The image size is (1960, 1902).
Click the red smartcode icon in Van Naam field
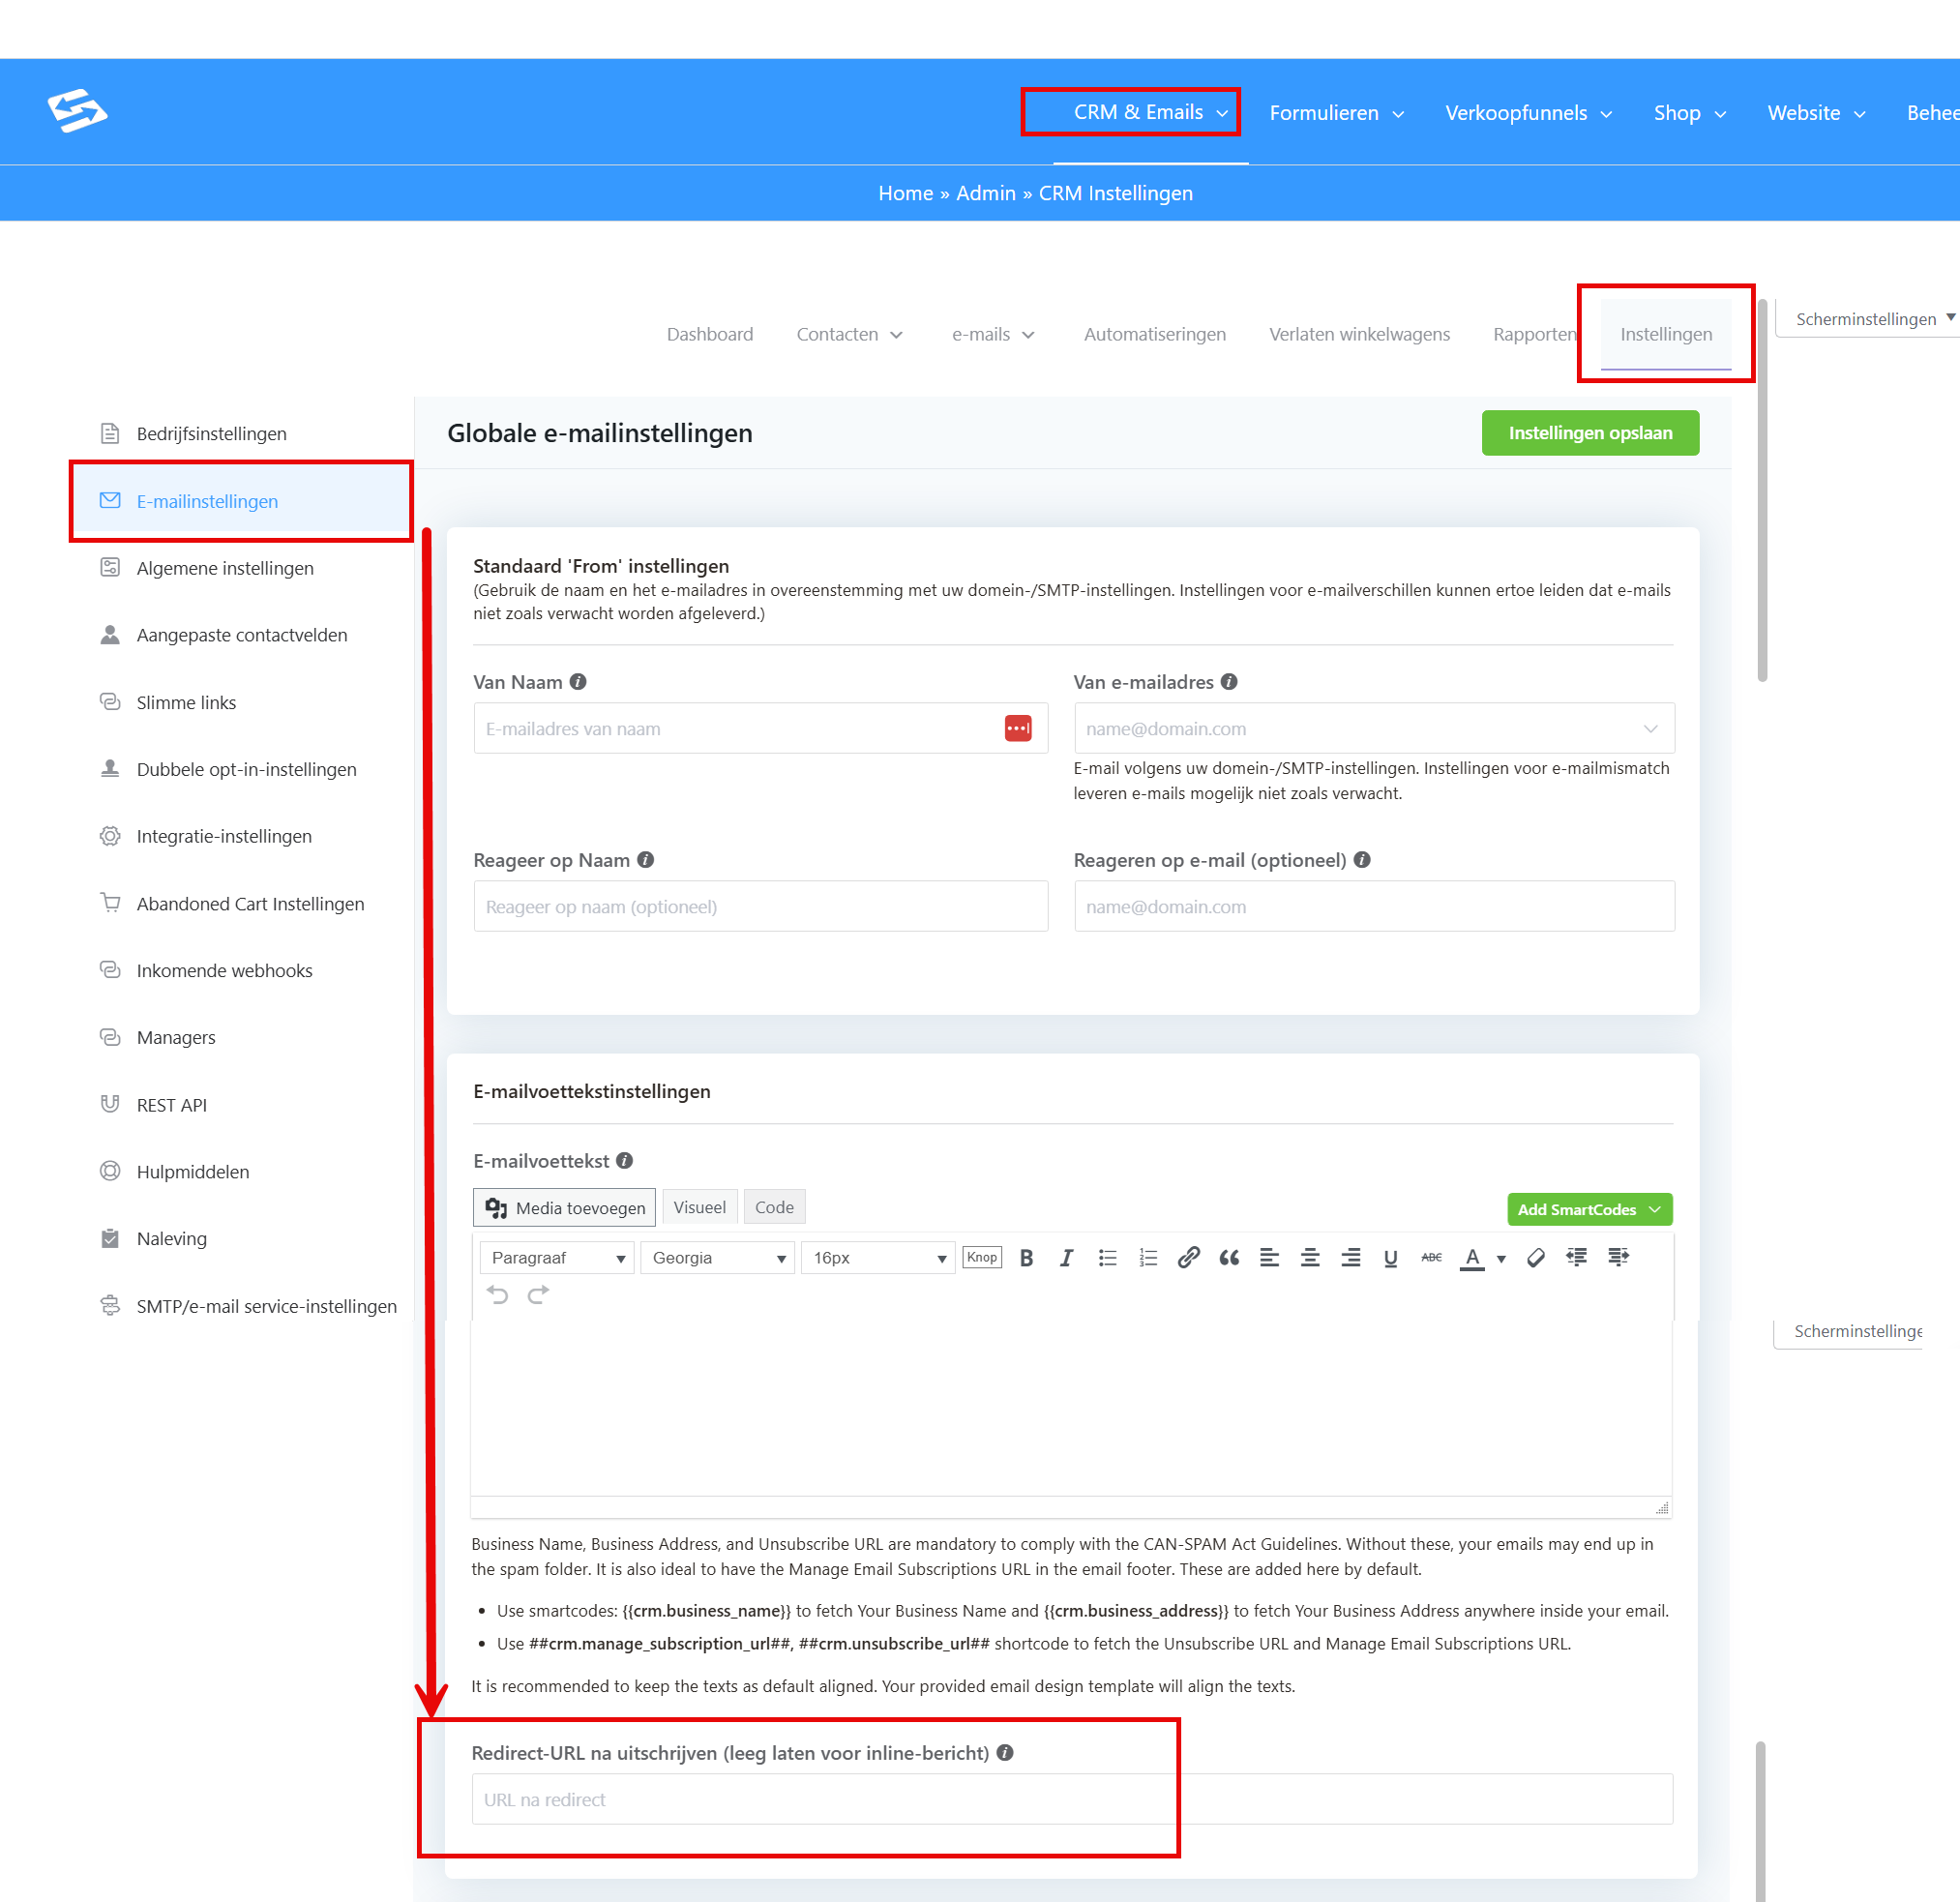[x=1018, y=728]
